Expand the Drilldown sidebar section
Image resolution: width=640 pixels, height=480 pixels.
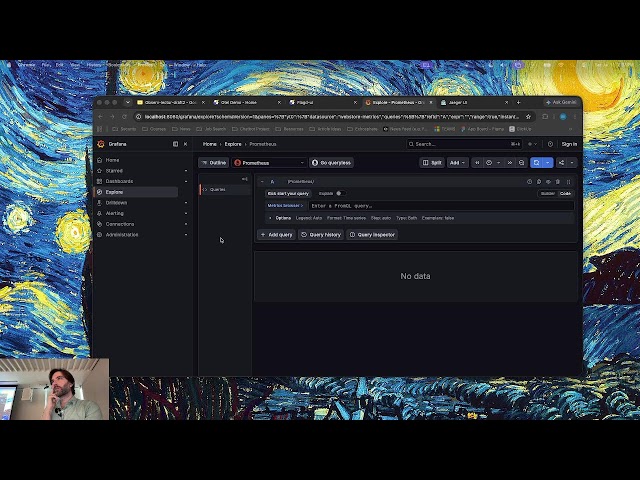(x=186, y=202)
